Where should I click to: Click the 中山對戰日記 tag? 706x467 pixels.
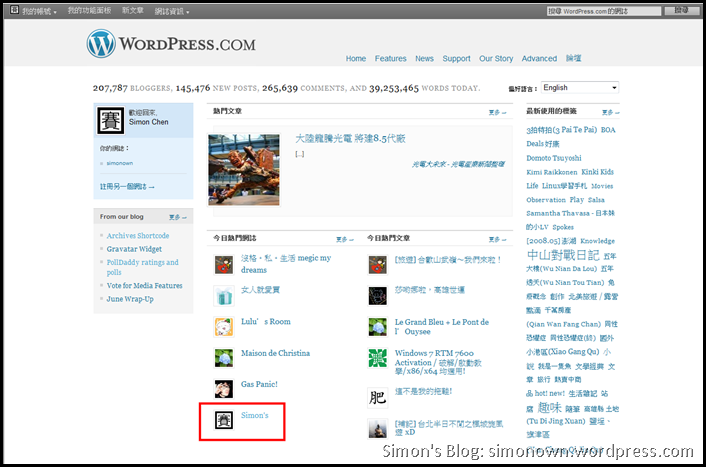[x=563, y=255]
